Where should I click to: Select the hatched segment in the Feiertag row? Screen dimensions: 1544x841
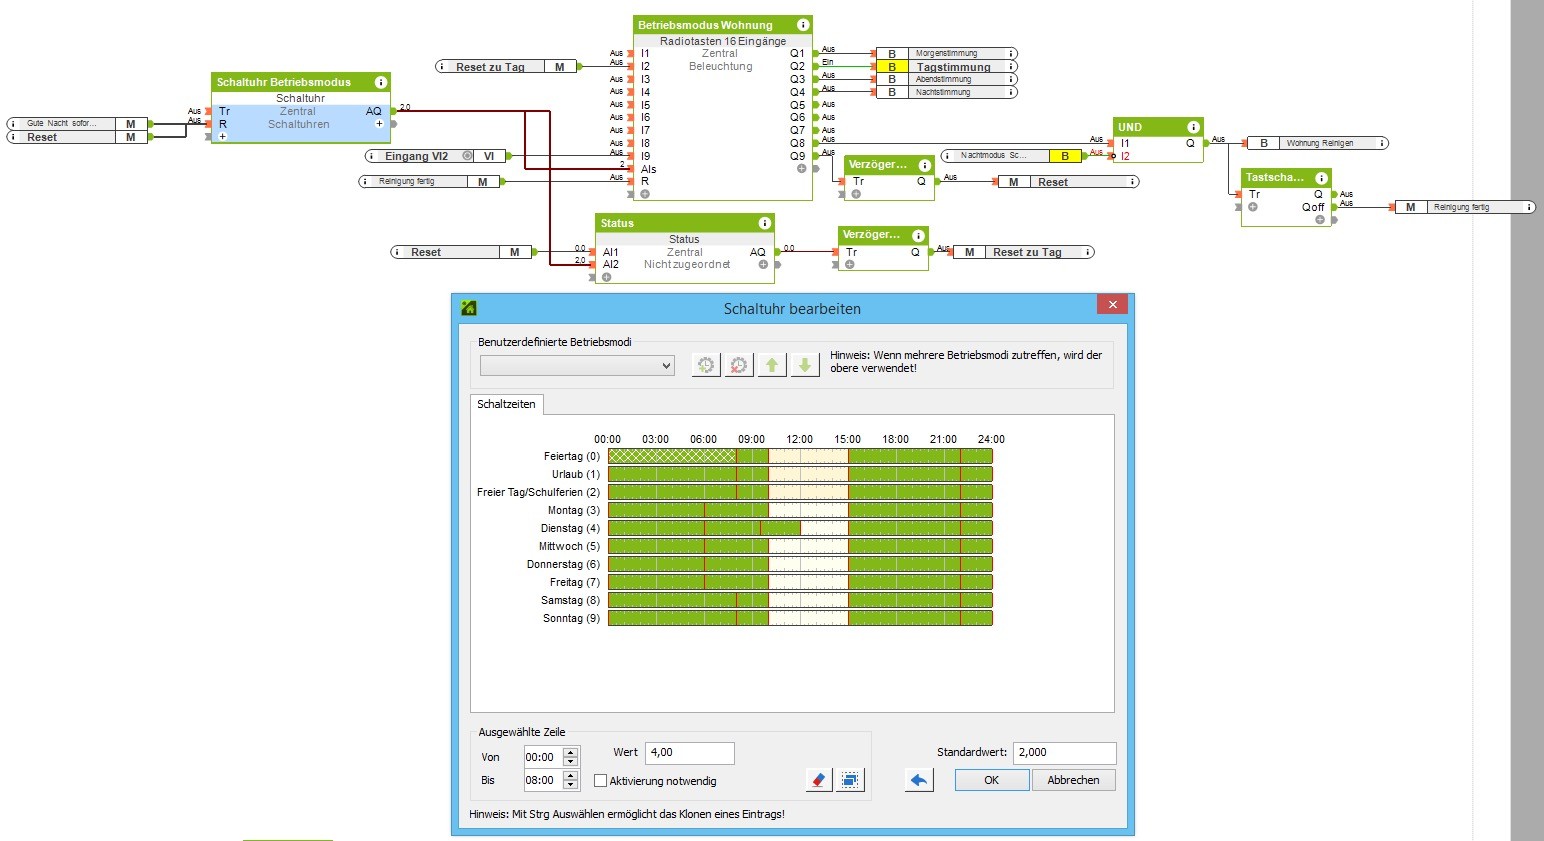click(672, 456)
